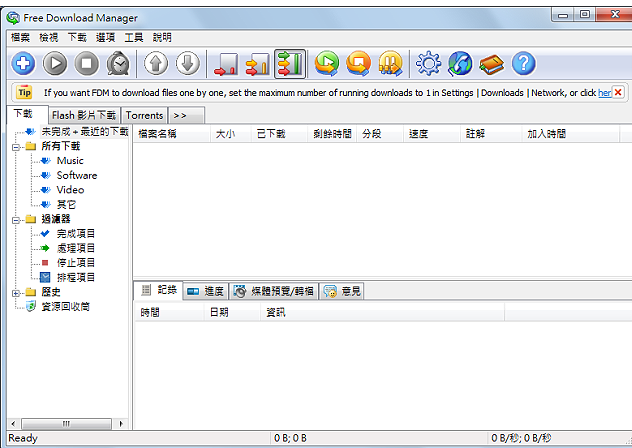Stop downloads with the square stop icon
Screen dimensions: 632x448
click(x=87, y=64)
